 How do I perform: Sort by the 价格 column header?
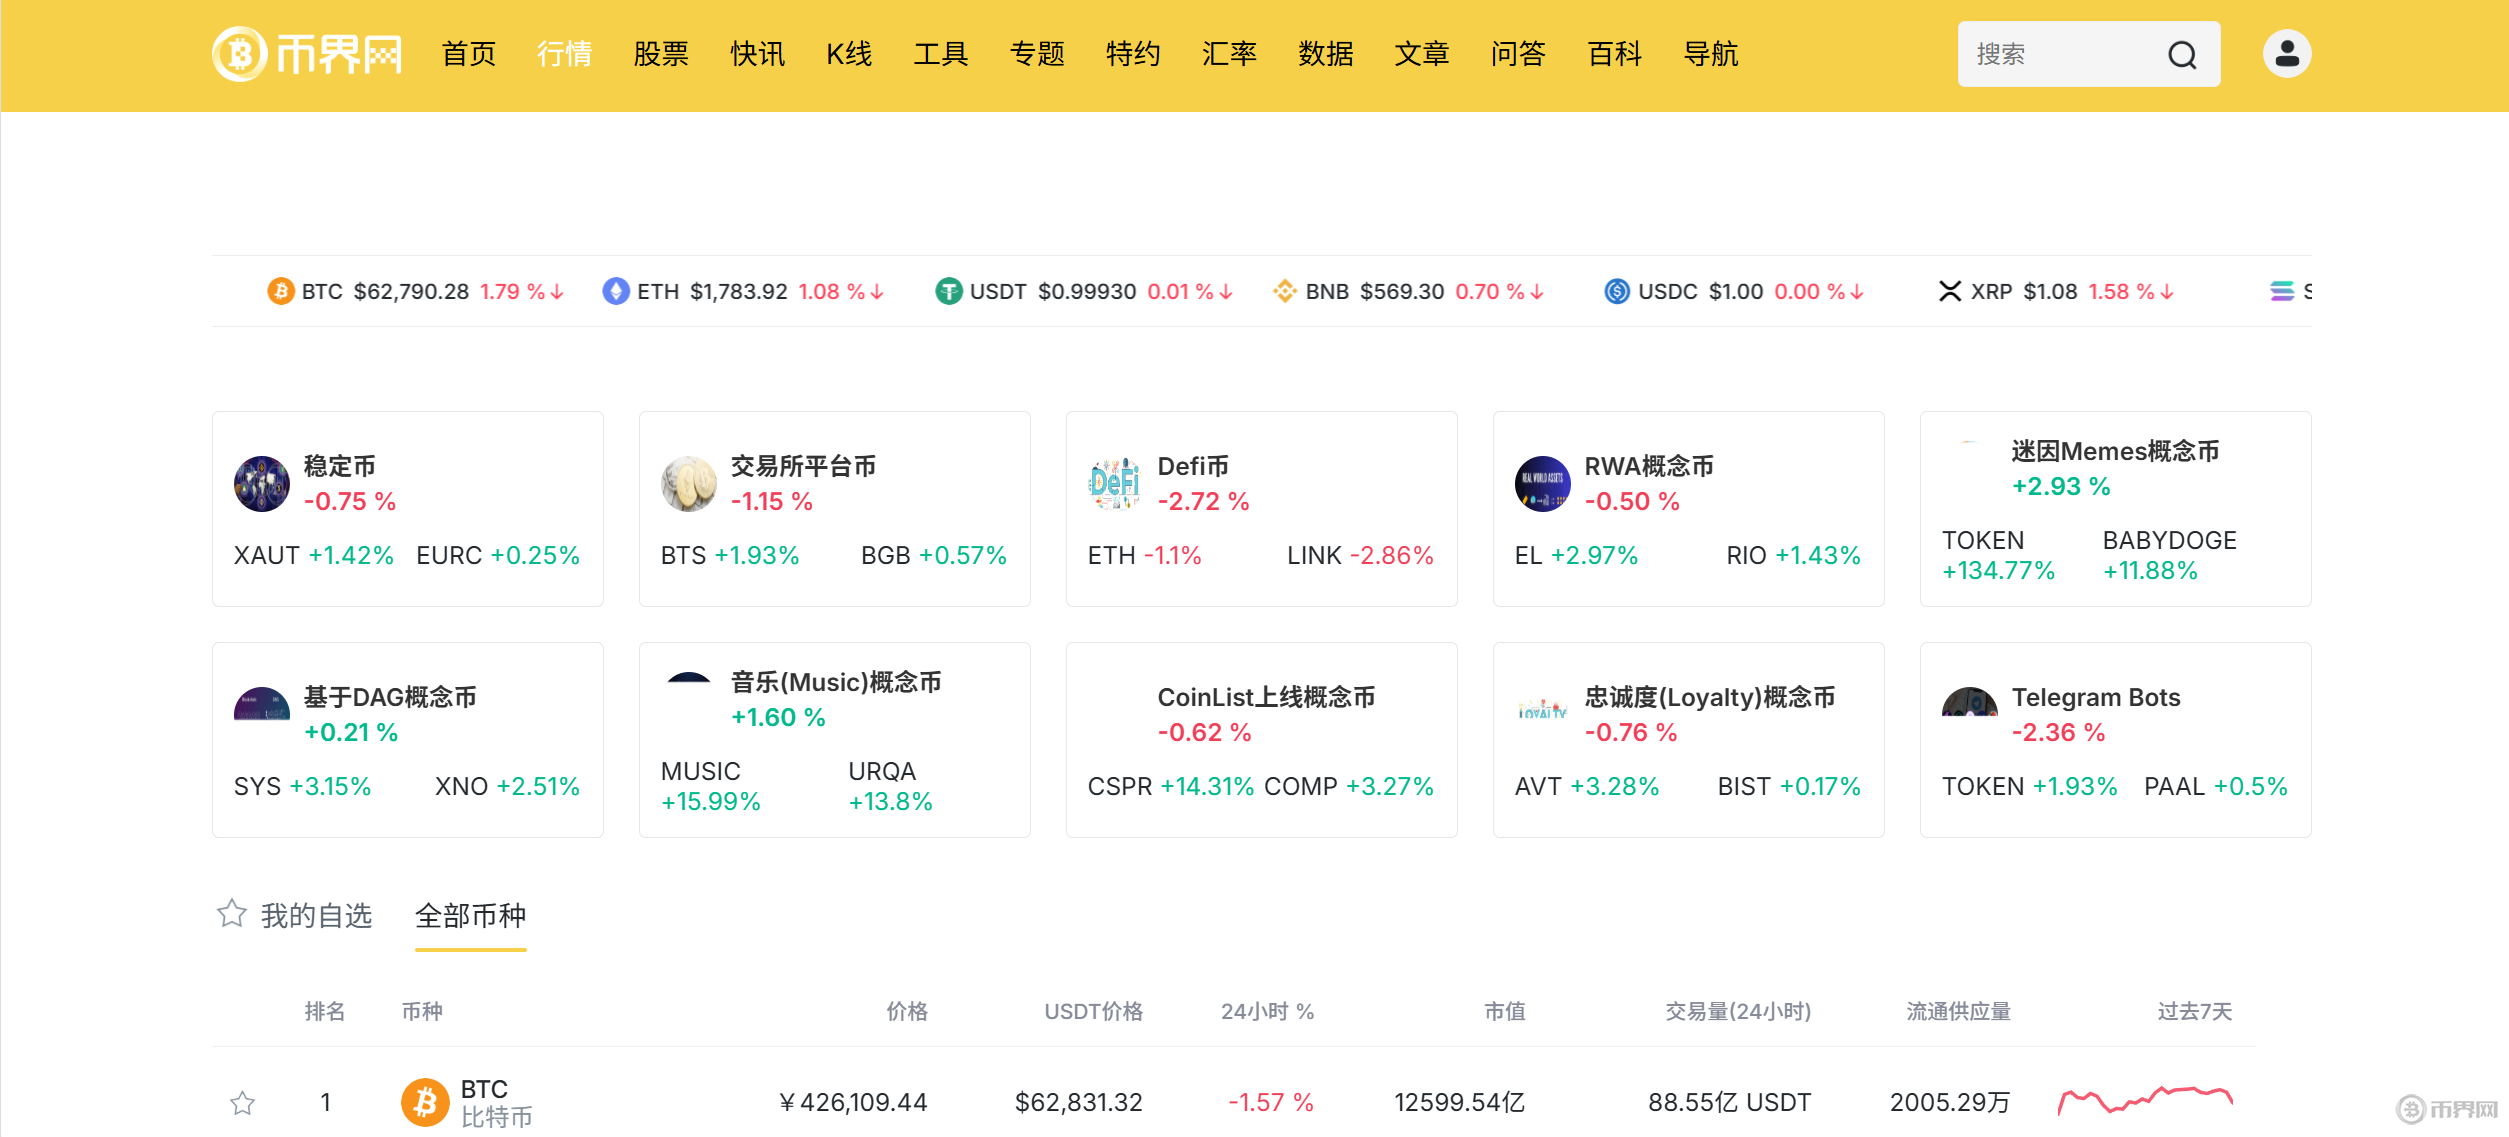pyautogui.click(x=907, y=1011)
